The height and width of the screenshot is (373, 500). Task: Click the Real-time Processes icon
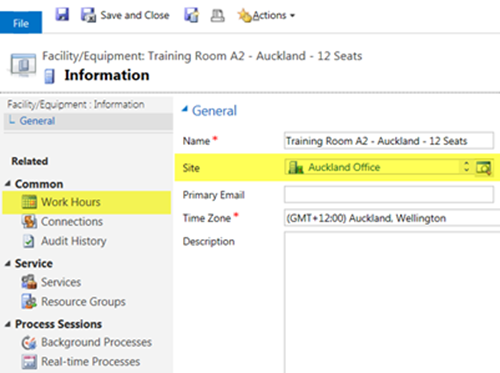[x=29, y=362]
